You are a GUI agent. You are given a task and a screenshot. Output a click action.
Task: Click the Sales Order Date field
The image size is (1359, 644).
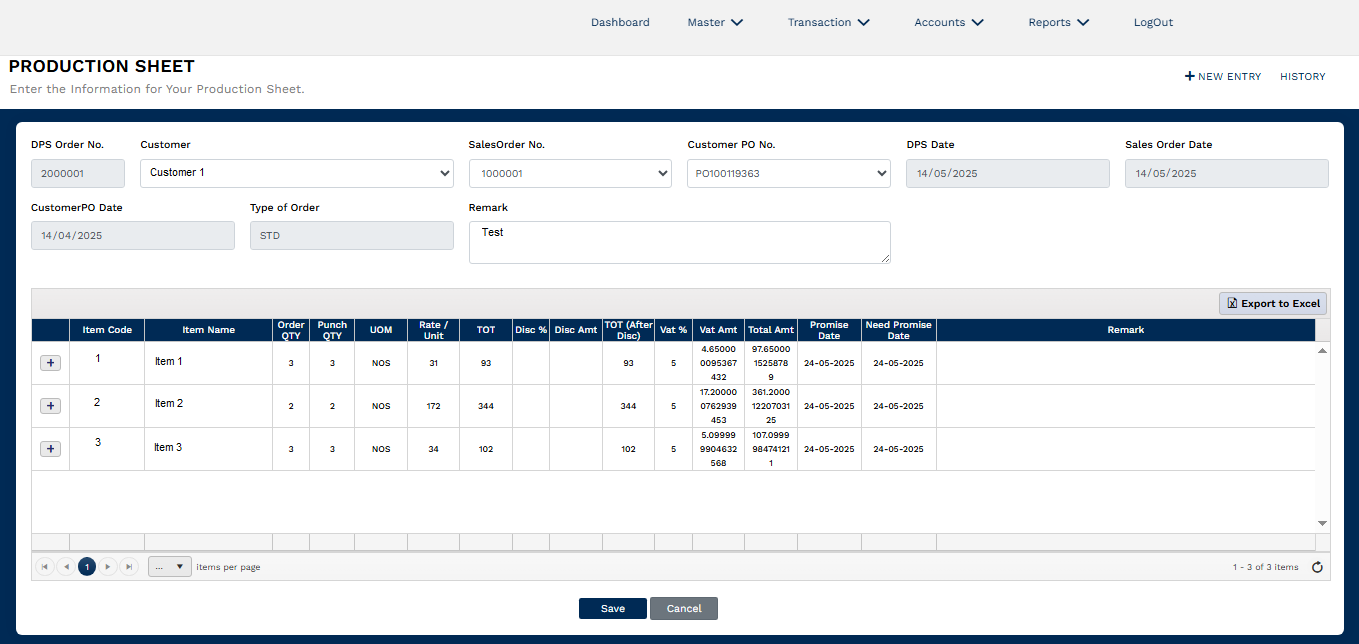(x=1227, y=173)
